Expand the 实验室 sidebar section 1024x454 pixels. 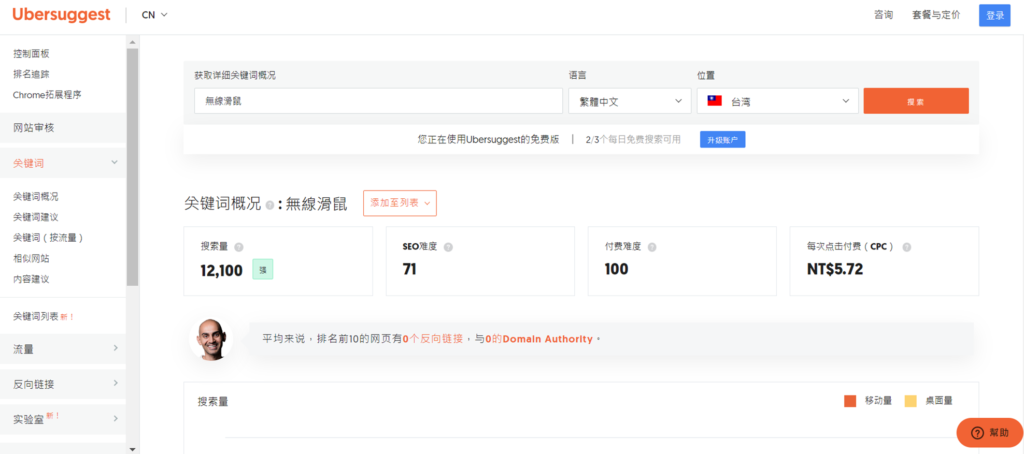point(63,419)
